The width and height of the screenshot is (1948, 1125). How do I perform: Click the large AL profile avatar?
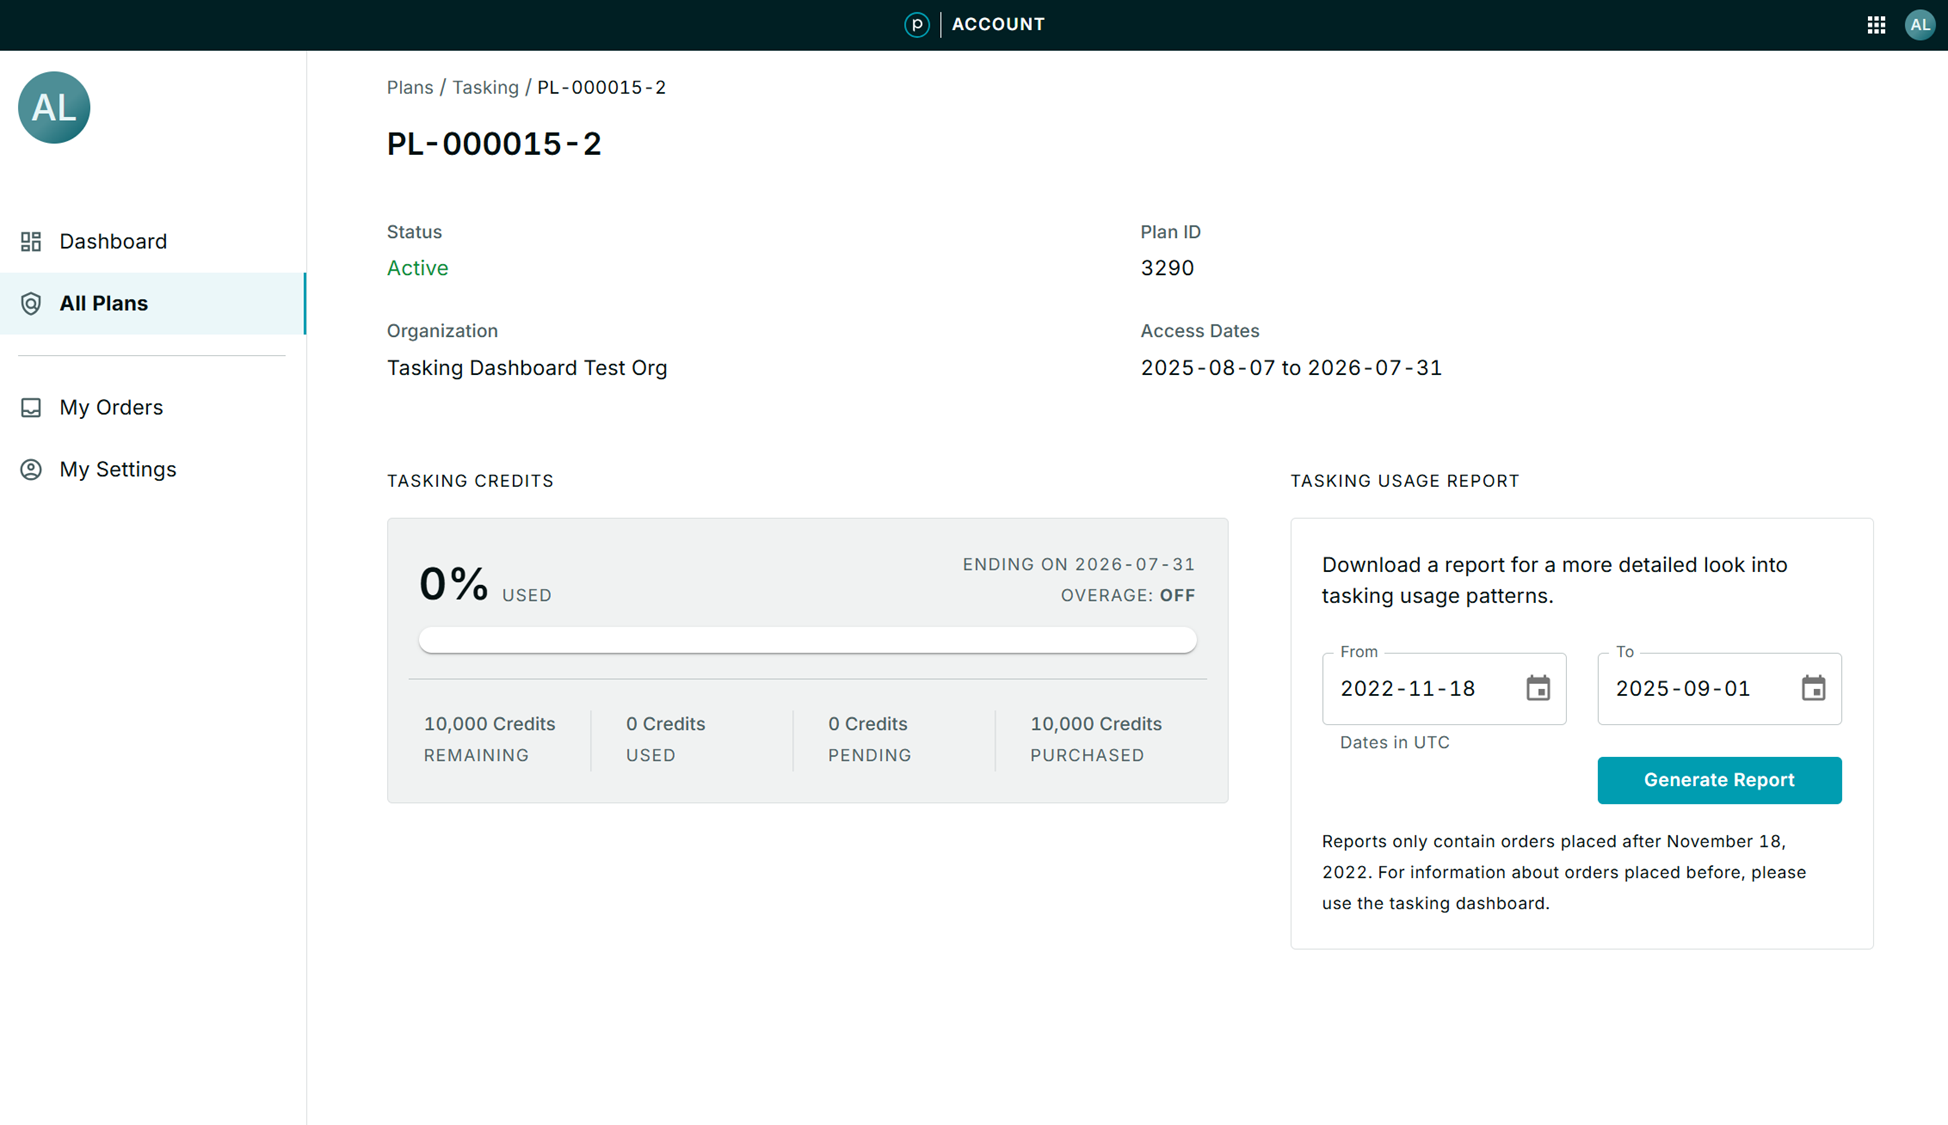click(x=54, y=107)
